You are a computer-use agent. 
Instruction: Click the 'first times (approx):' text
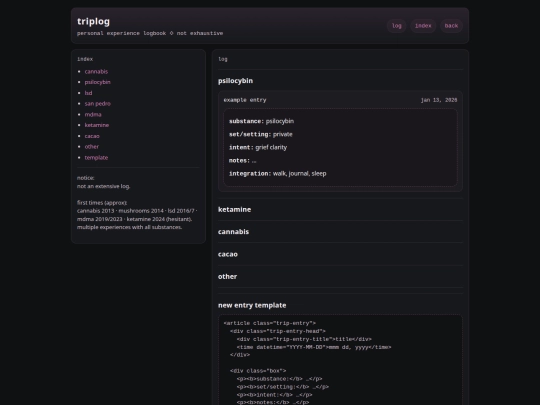click(x=102, y=203)
